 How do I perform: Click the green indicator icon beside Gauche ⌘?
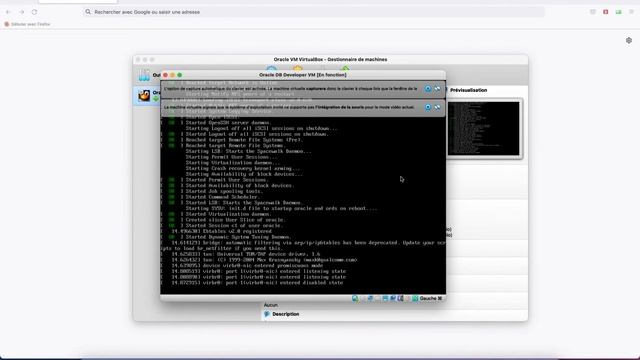tap(415, 299)
